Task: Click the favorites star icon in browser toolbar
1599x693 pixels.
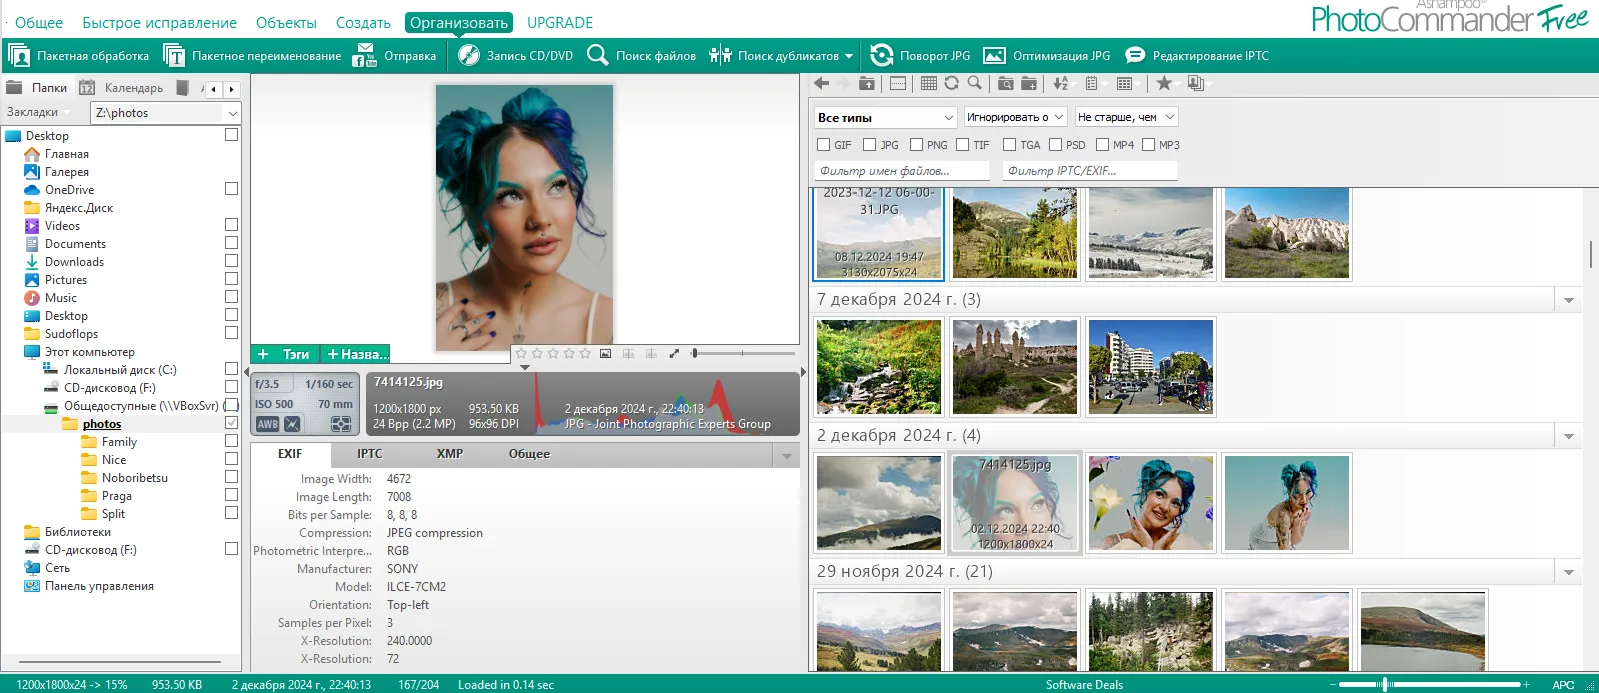Action: [x=1164, y=84]
